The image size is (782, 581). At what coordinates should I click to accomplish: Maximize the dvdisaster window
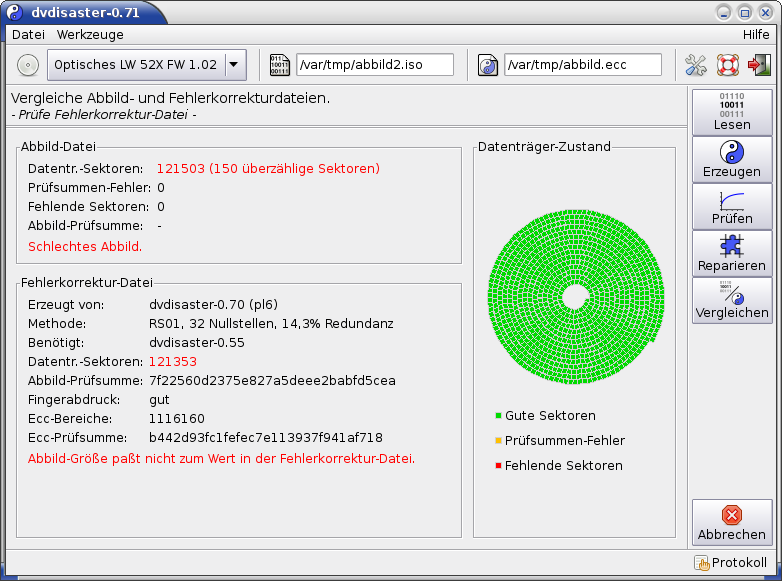[745, 12]
